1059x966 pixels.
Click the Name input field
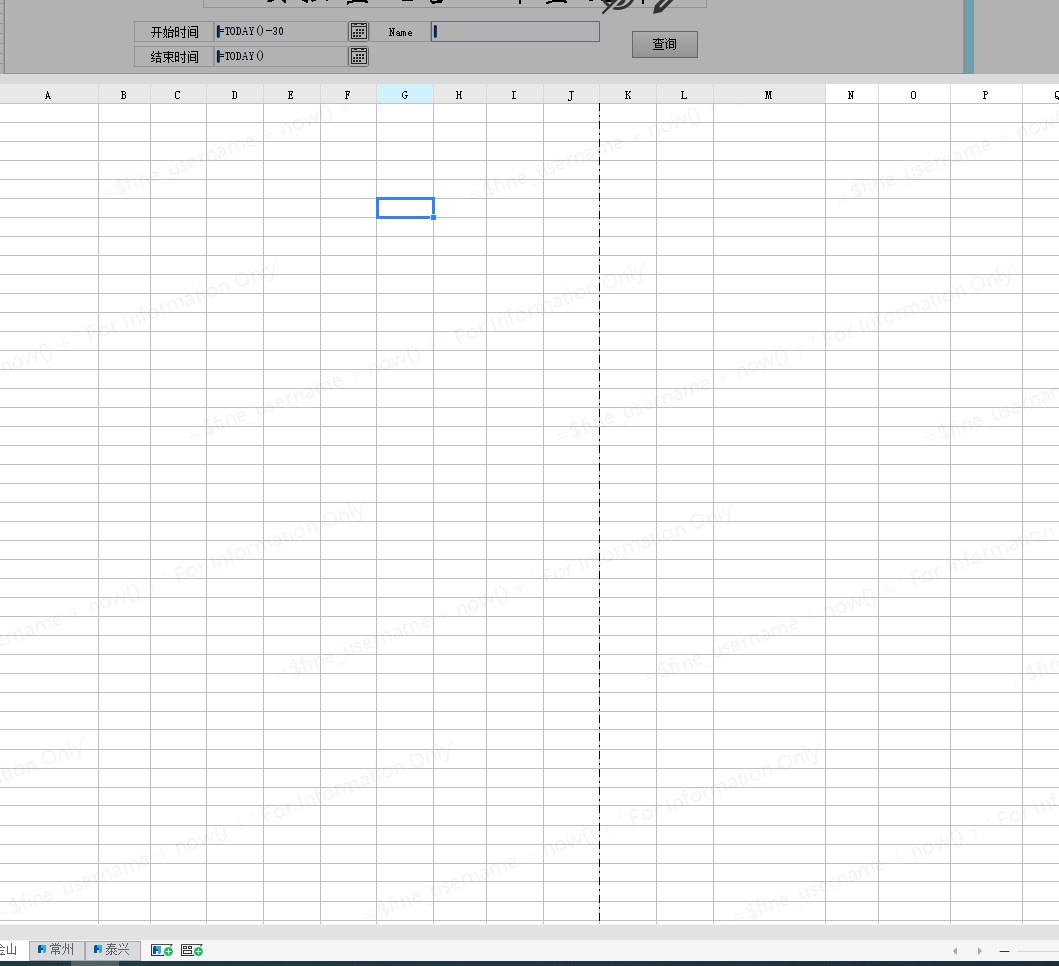pyautogui.click(x=515, y=32)
